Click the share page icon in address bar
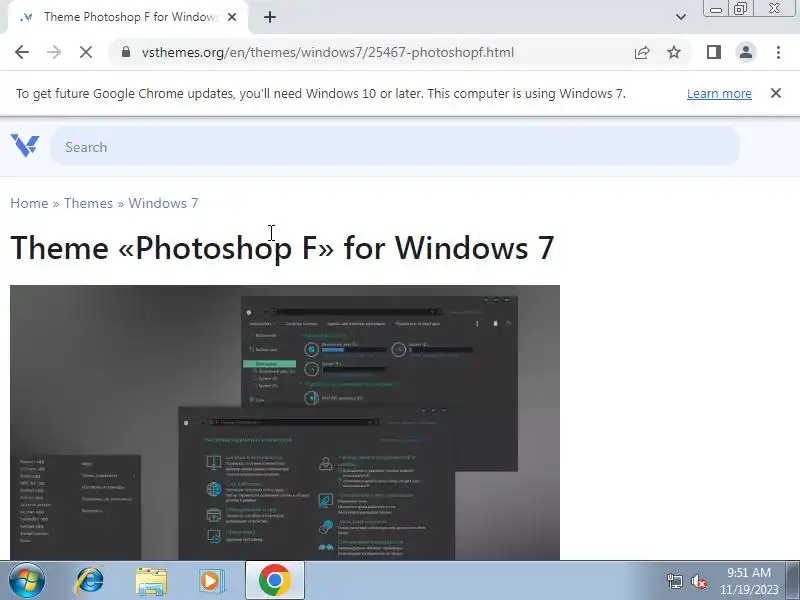This screenshot has height=600, width=800. coord(642,52)
